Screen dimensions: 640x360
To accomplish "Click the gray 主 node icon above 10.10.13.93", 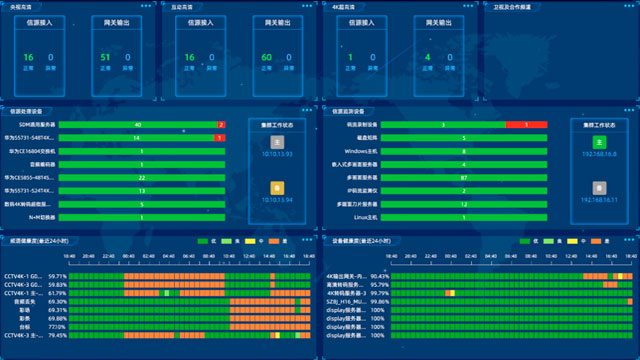I will pyautogui.click(x=277, y=142).
